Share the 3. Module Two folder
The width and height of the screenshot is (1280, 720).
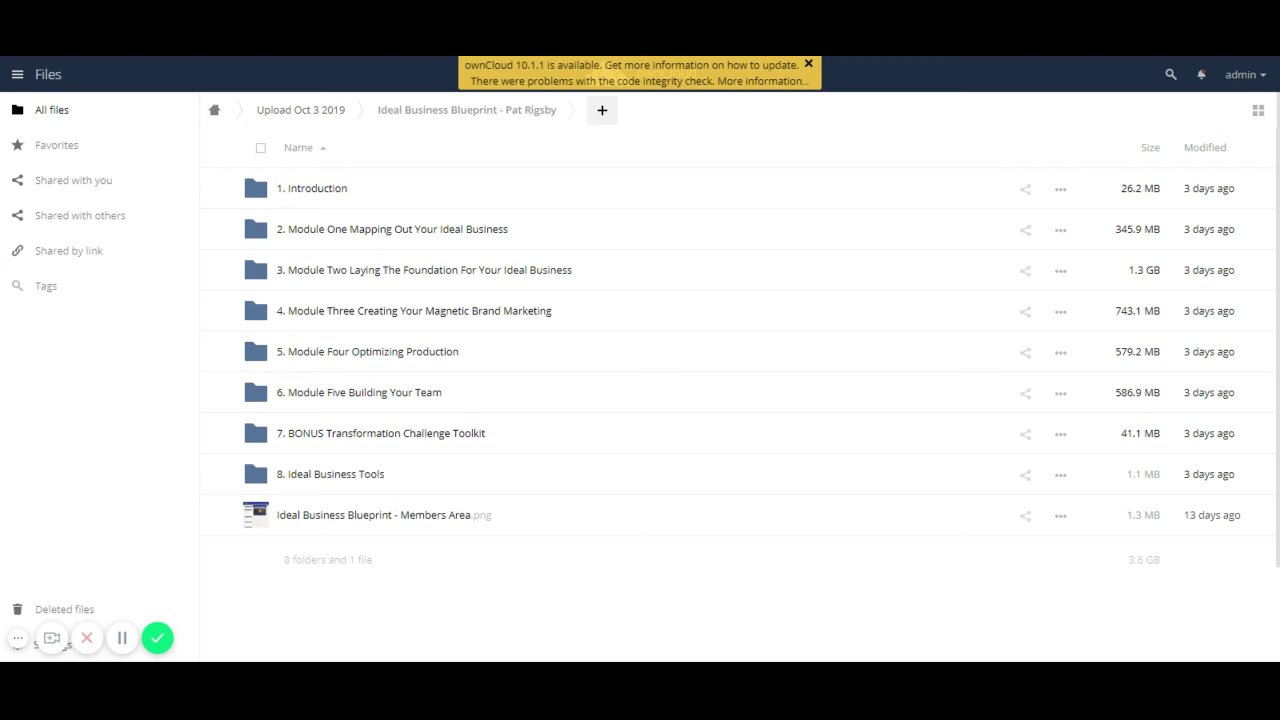1025,271
